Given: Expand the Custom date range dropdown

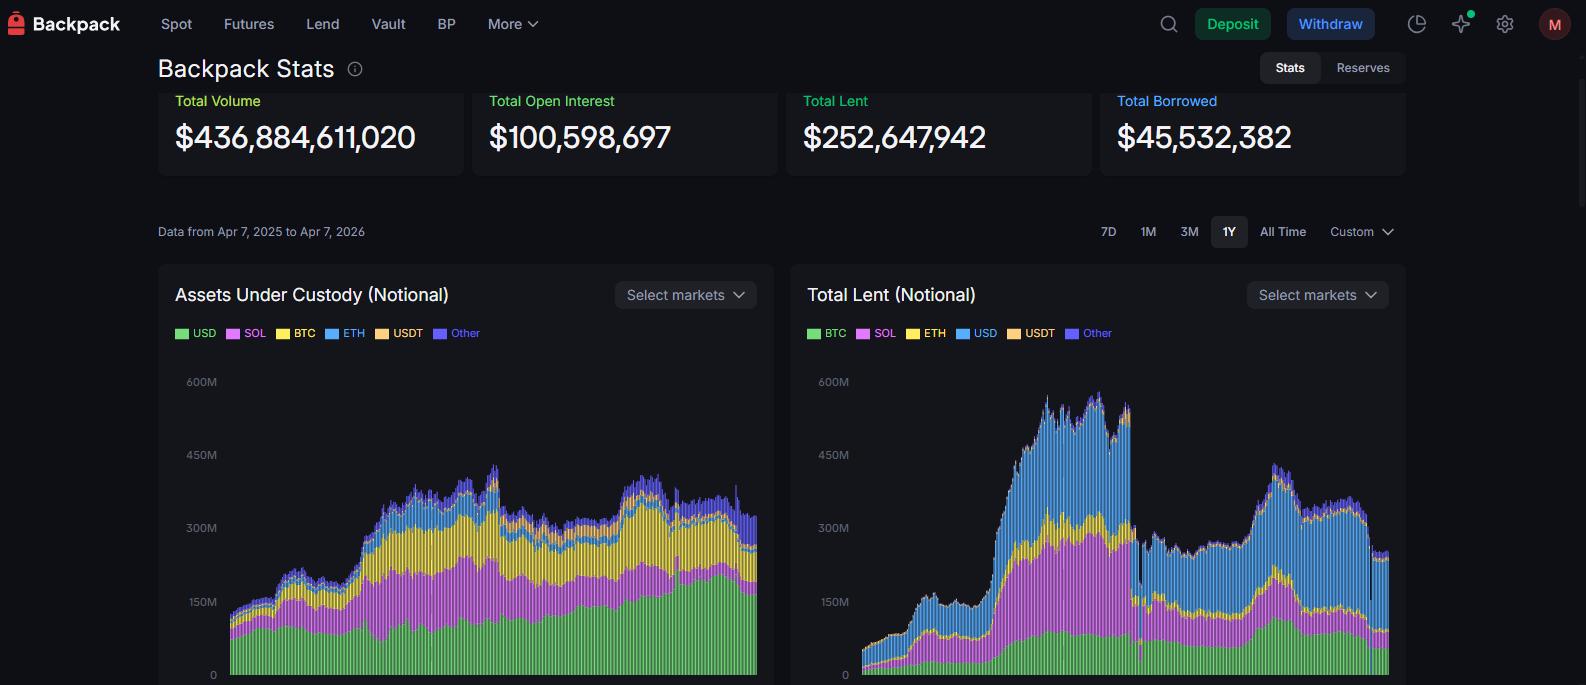Looking at the screenshot, I should tap(1361, 232).
